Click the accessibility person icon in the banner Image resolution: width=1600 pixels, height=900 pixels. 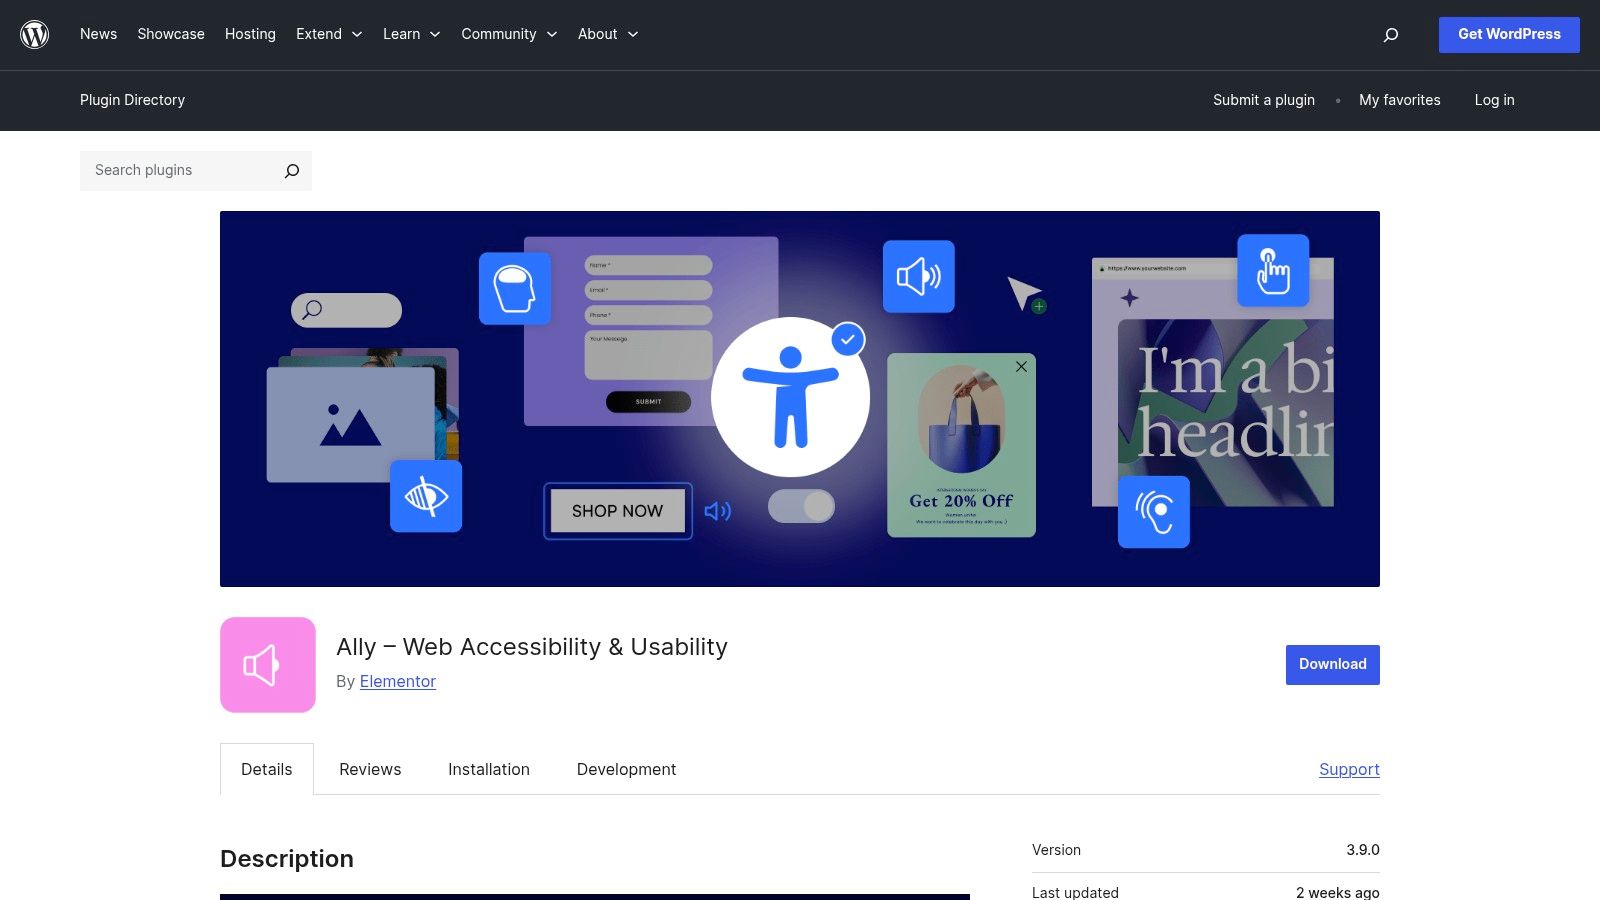pos(790,395)
